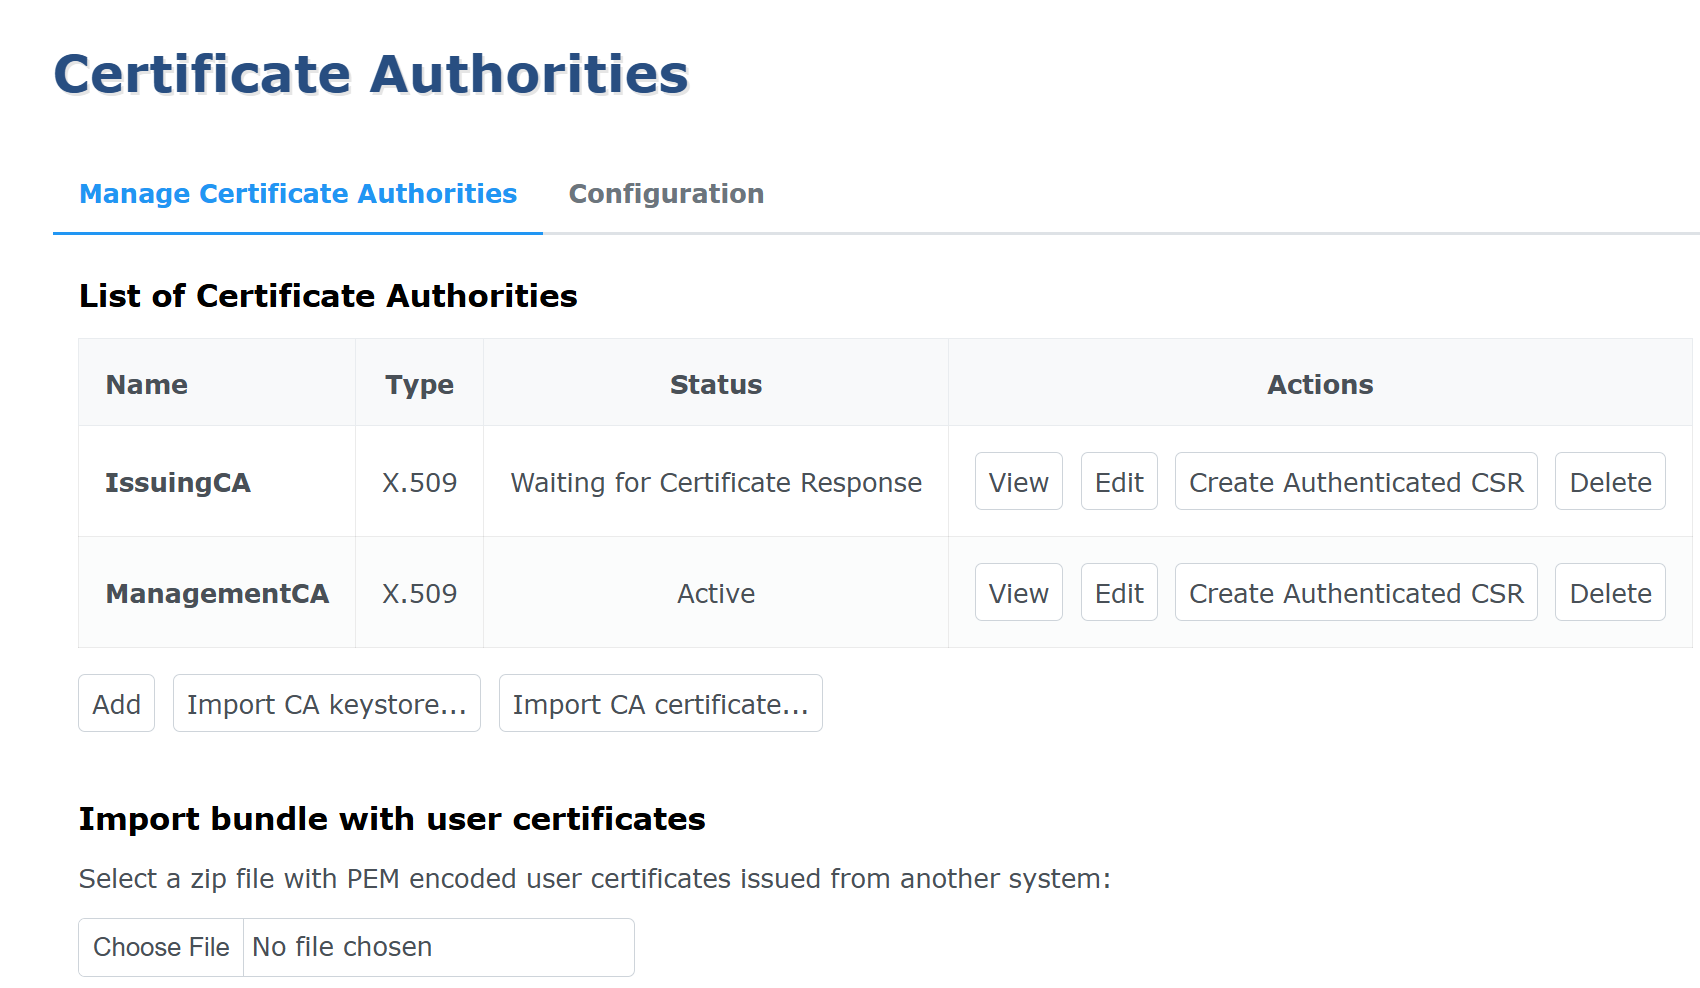Click the Status column header

716,385
